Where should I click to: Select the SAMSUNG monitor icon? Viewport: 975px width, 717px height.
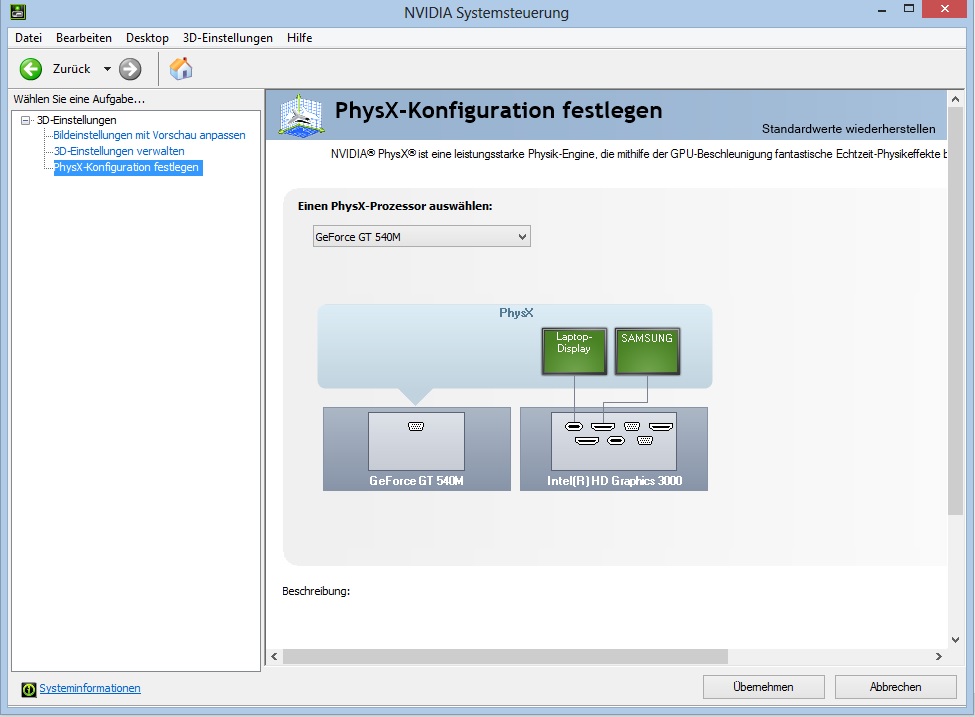(x=647, y=351)
